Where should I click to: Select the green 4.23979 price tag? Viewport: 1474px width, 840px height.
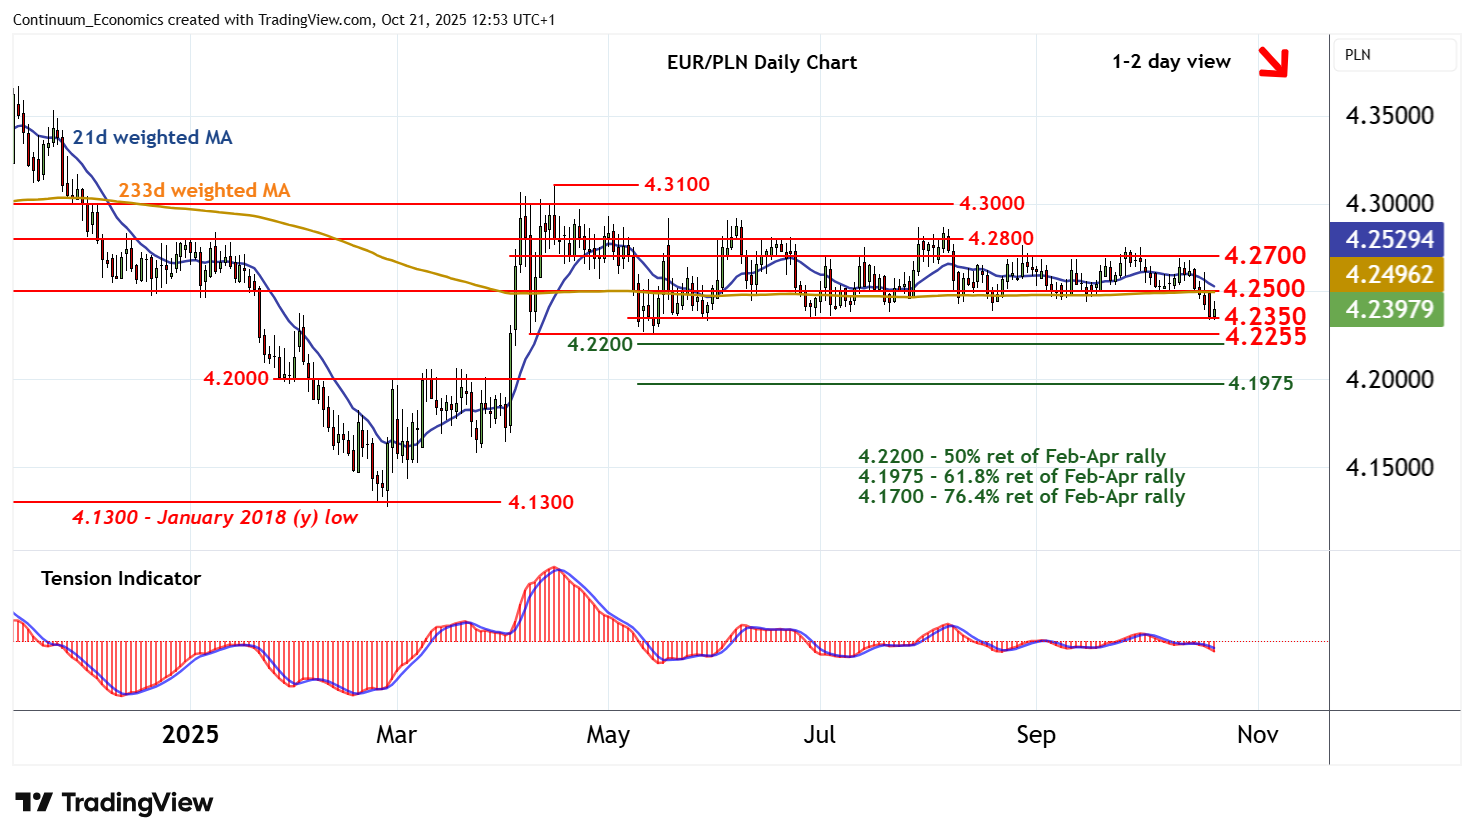tap(1388, 310)
